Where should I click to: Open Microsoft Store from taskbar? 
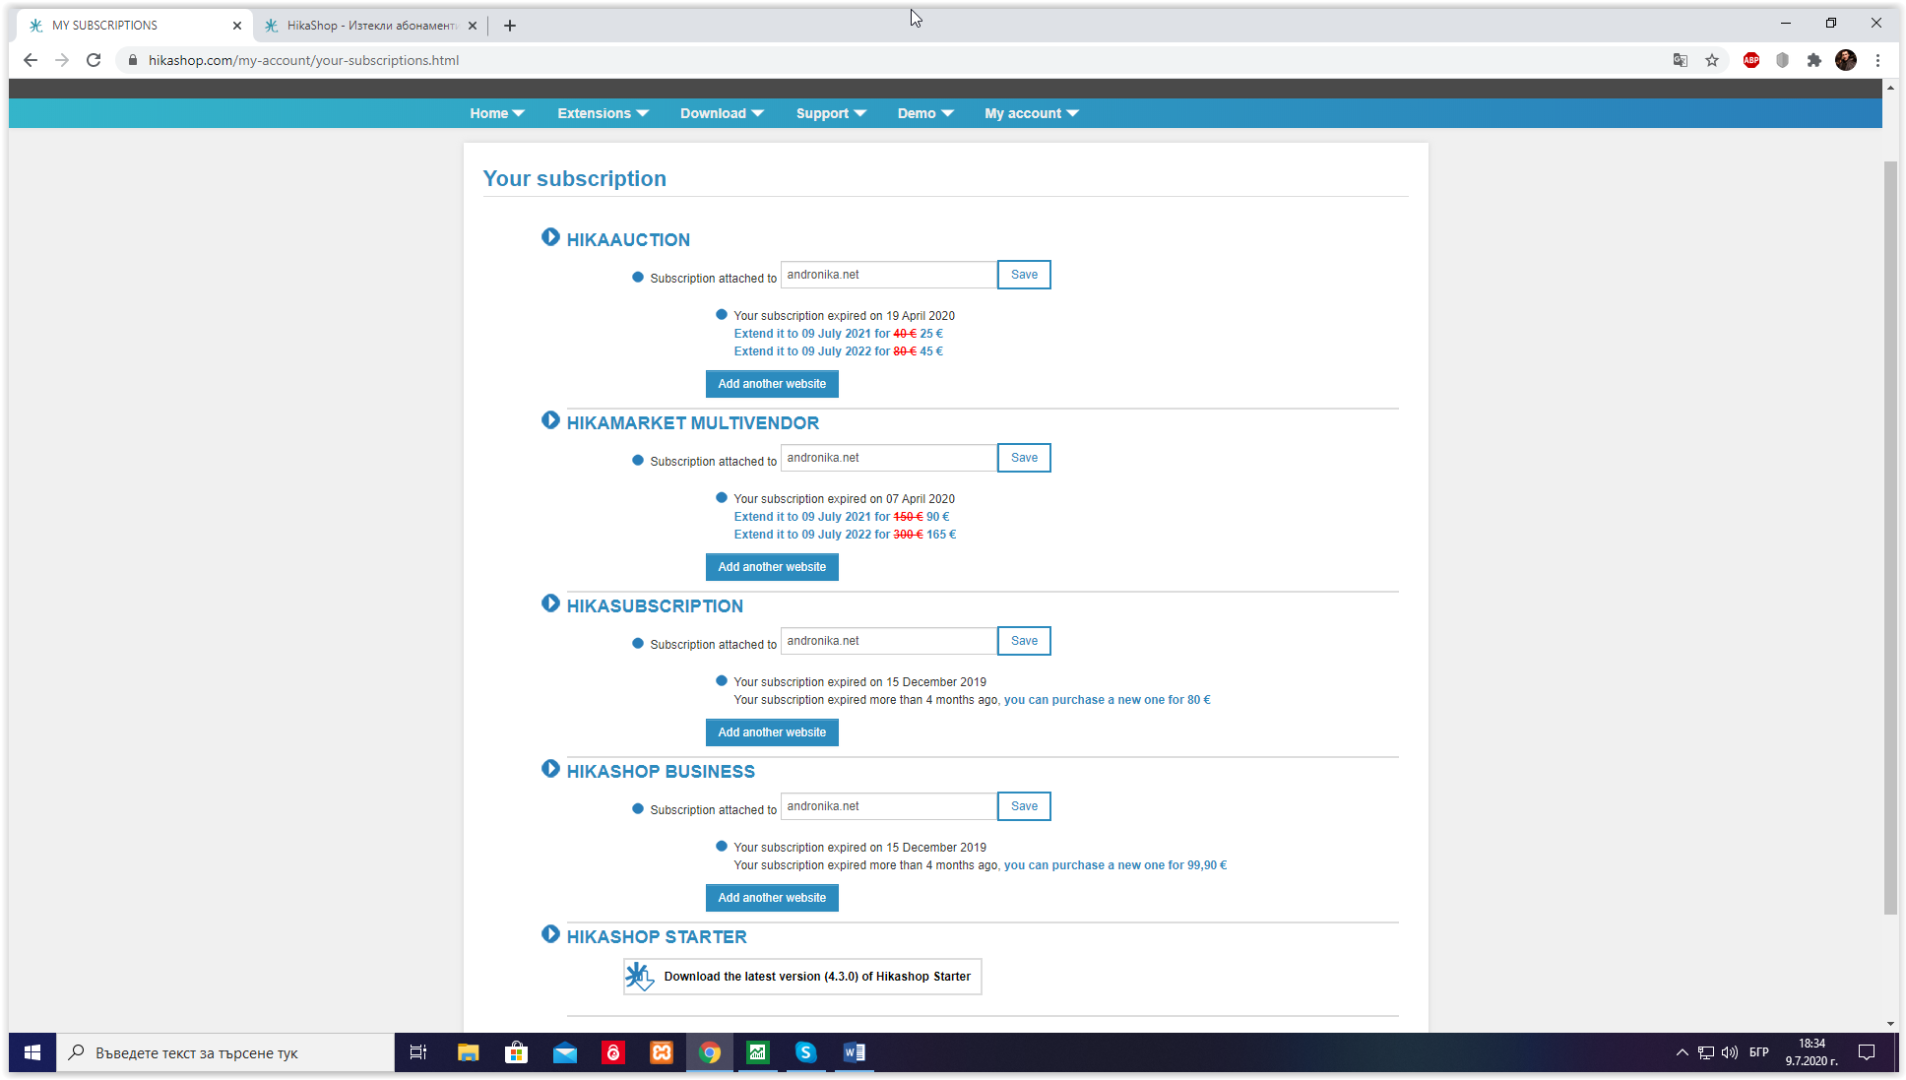coord(516,1052)
